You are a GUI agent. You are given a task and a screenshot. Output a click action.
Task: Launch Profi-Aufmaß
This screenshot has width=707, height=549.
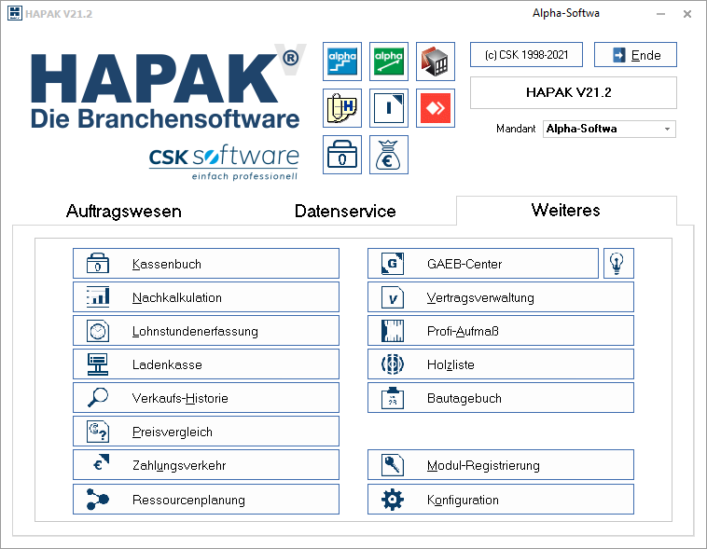pos(500,331)
